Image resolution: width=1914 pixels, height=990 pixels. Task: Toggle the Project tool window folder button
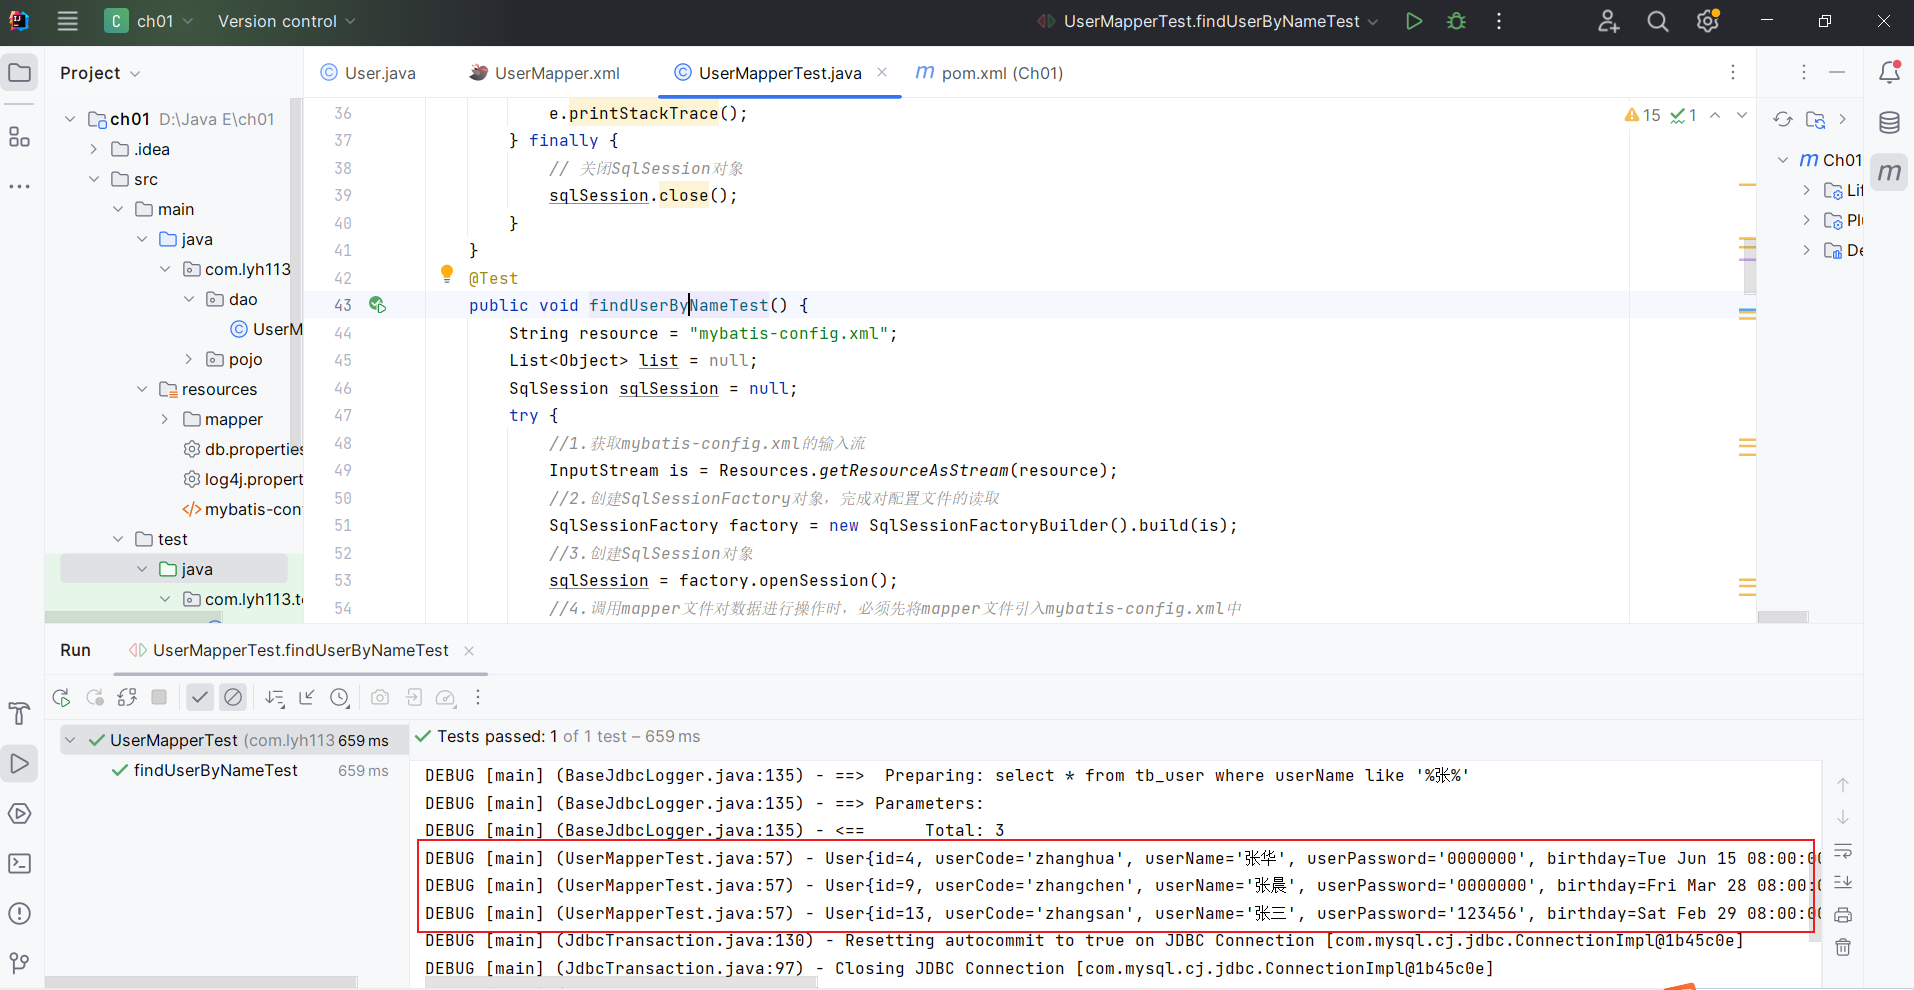[x=19, y=72]
